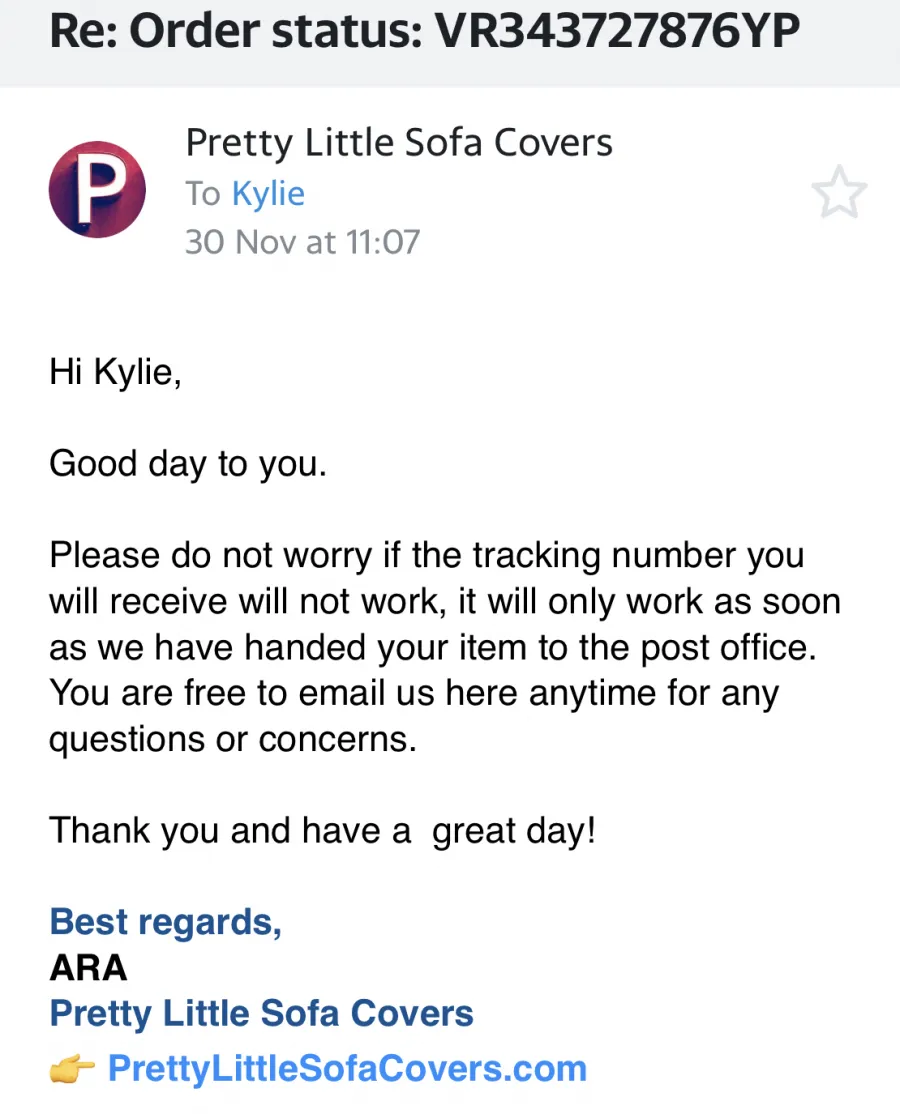Click the 30 Nov at 11:07 timestamp
The height and width of the screenshot is (1114, 900).
[303, 242]
